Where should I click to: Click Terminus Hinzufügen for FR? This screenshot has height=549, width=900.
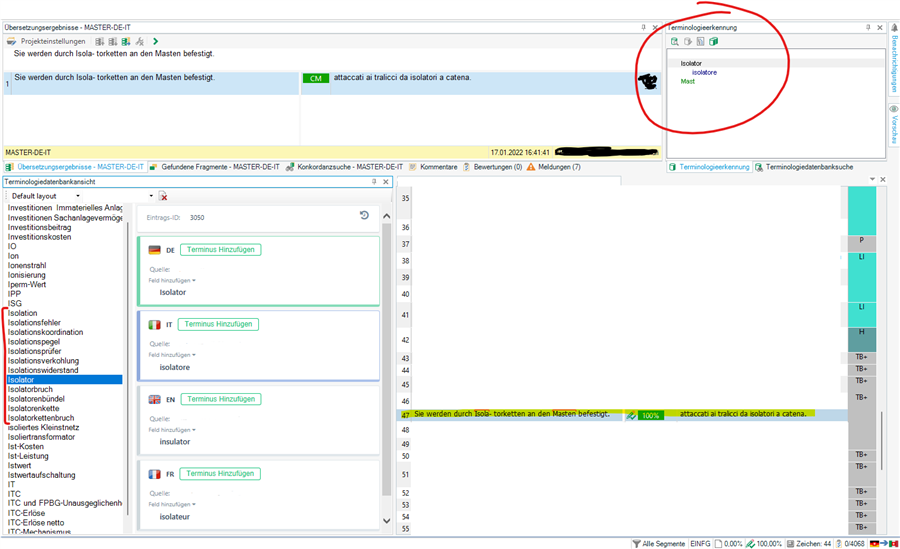coord(220,474)
